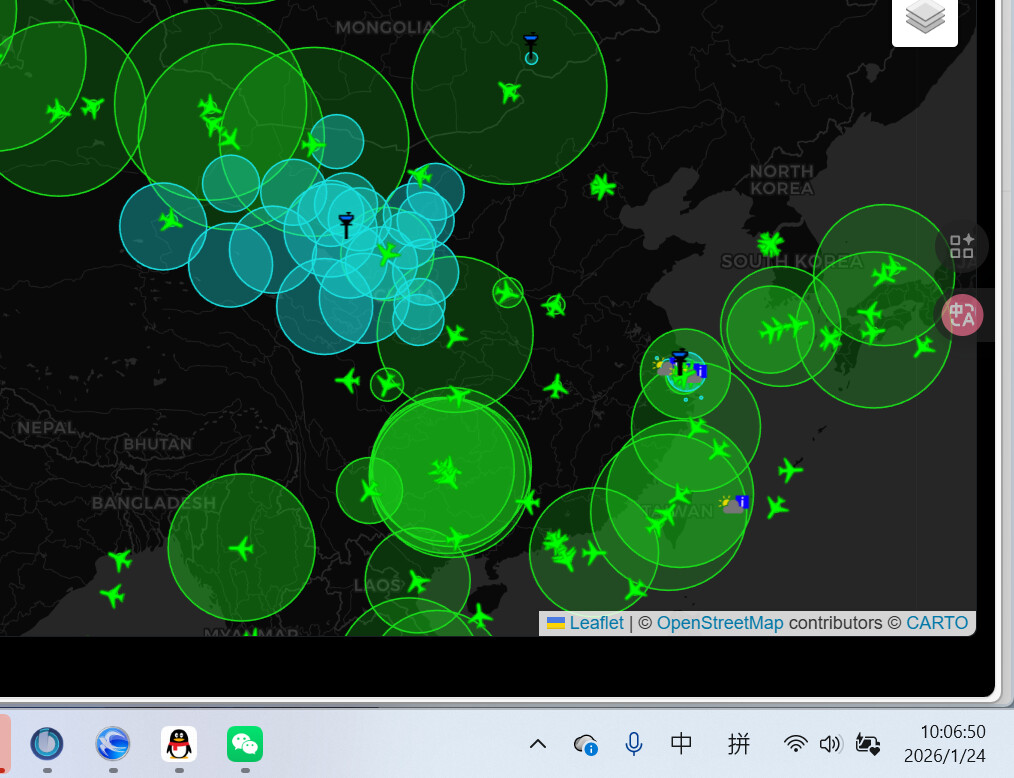Open the speaker volume control
Viewport: 1014px width, 778px height.
coord(830,743)
